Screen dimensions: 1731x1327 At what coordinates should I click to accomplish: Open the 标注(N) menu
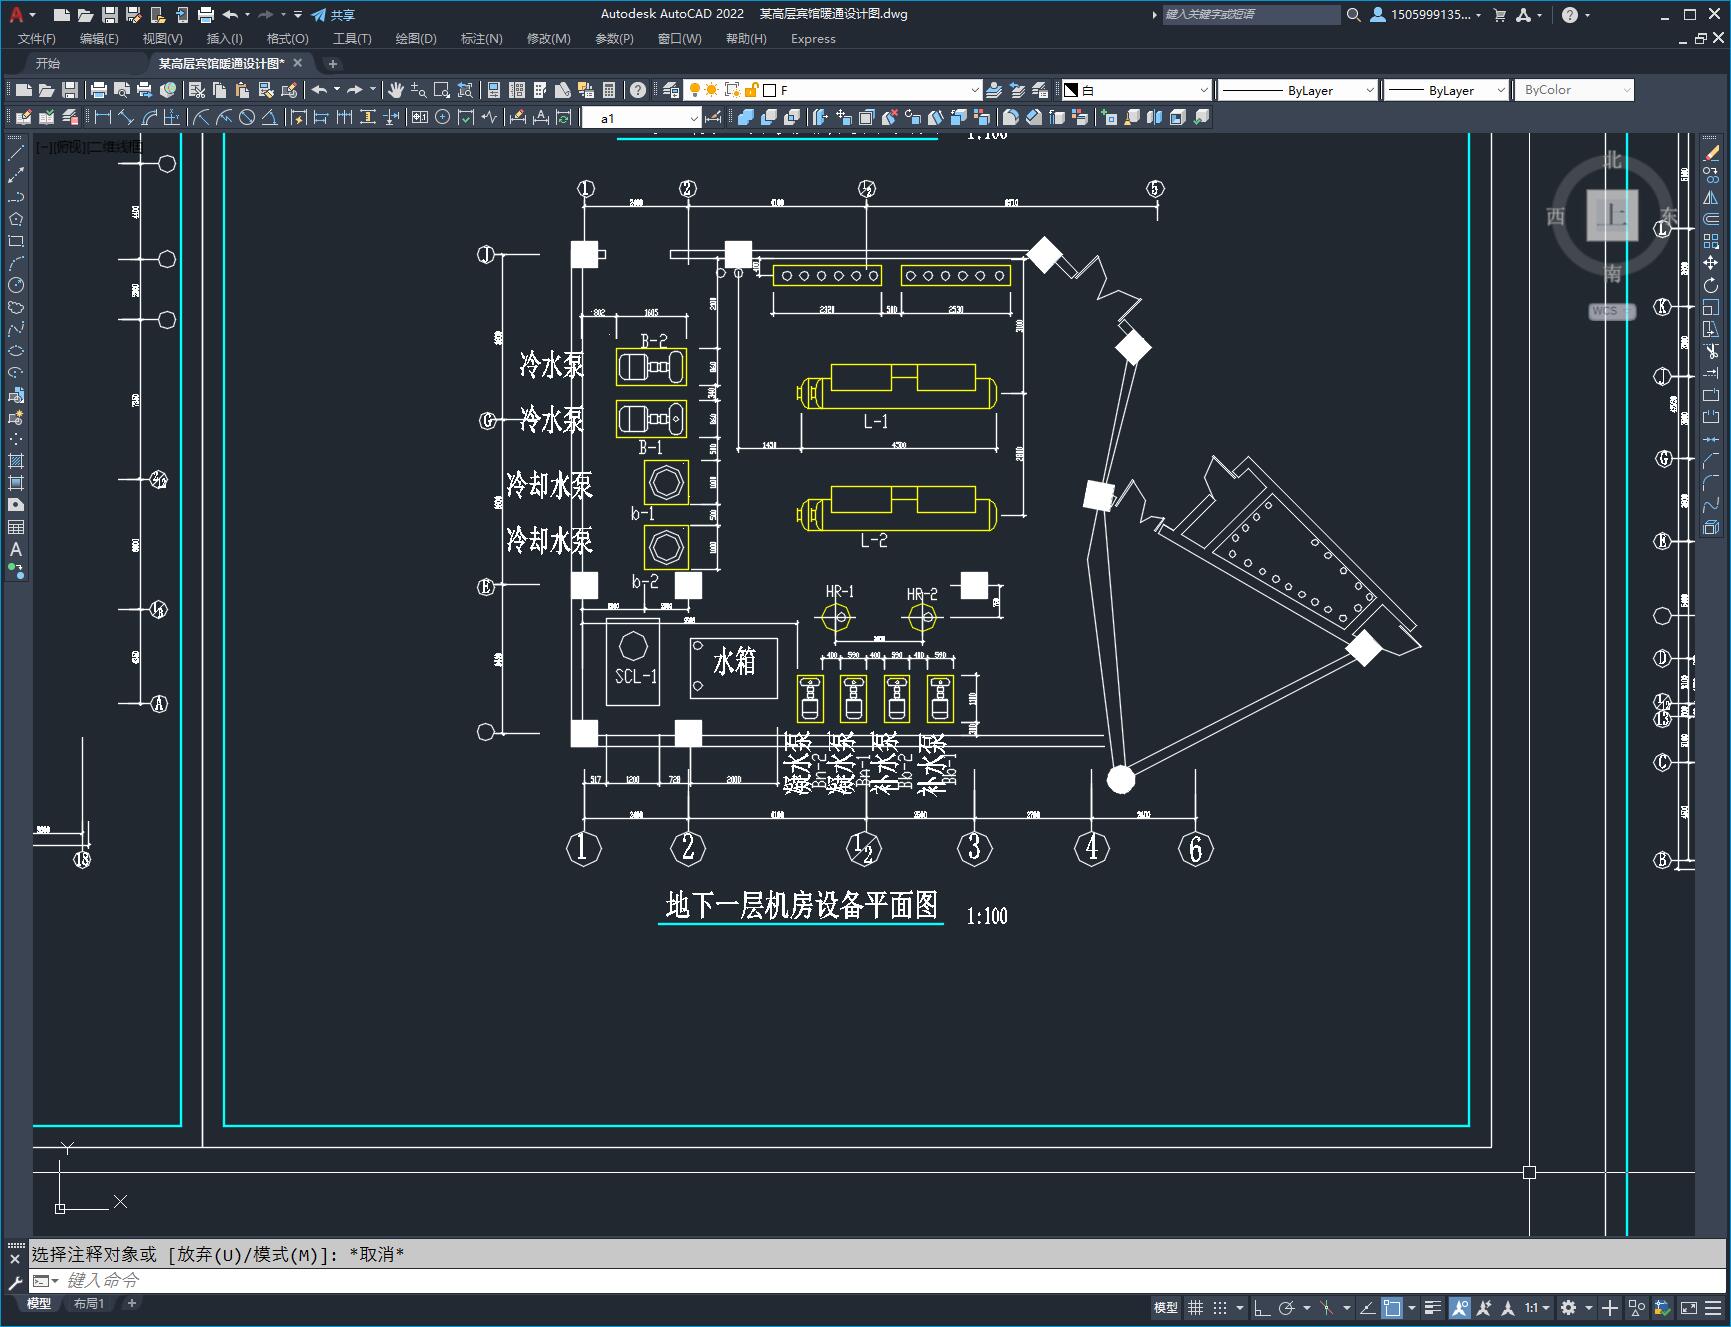coord(481,39)
